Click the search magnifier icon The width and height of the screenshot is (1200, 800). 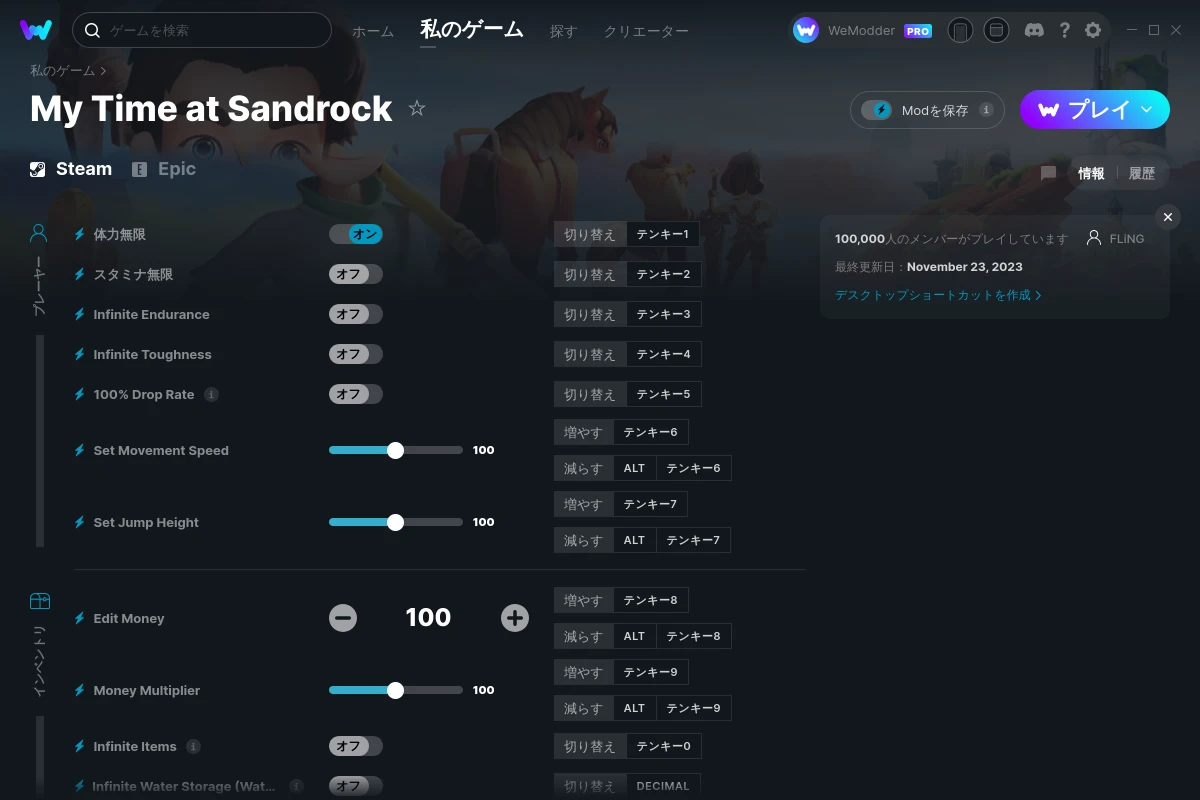(x=92, y=30)
